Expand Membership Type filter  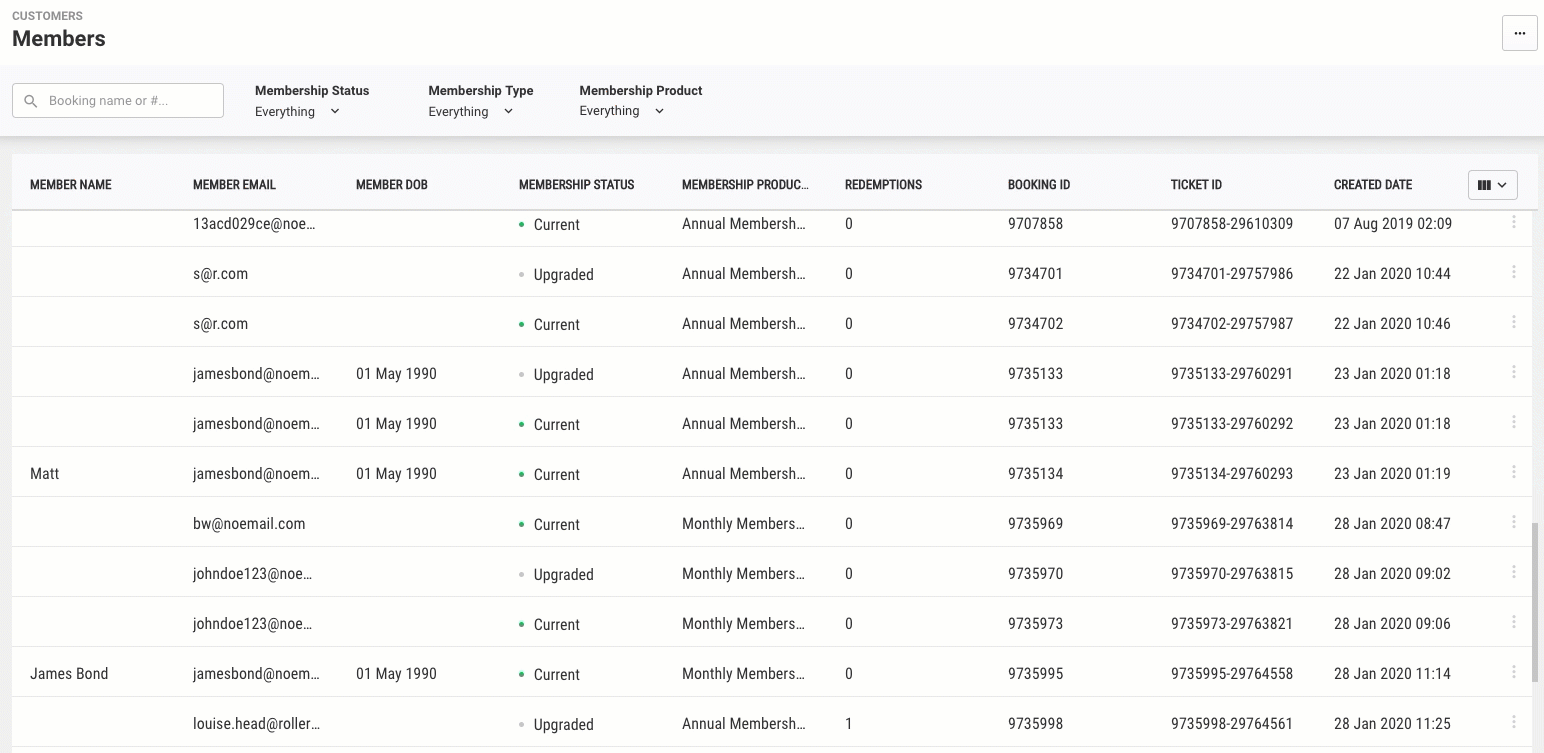[x=471, y=111]
